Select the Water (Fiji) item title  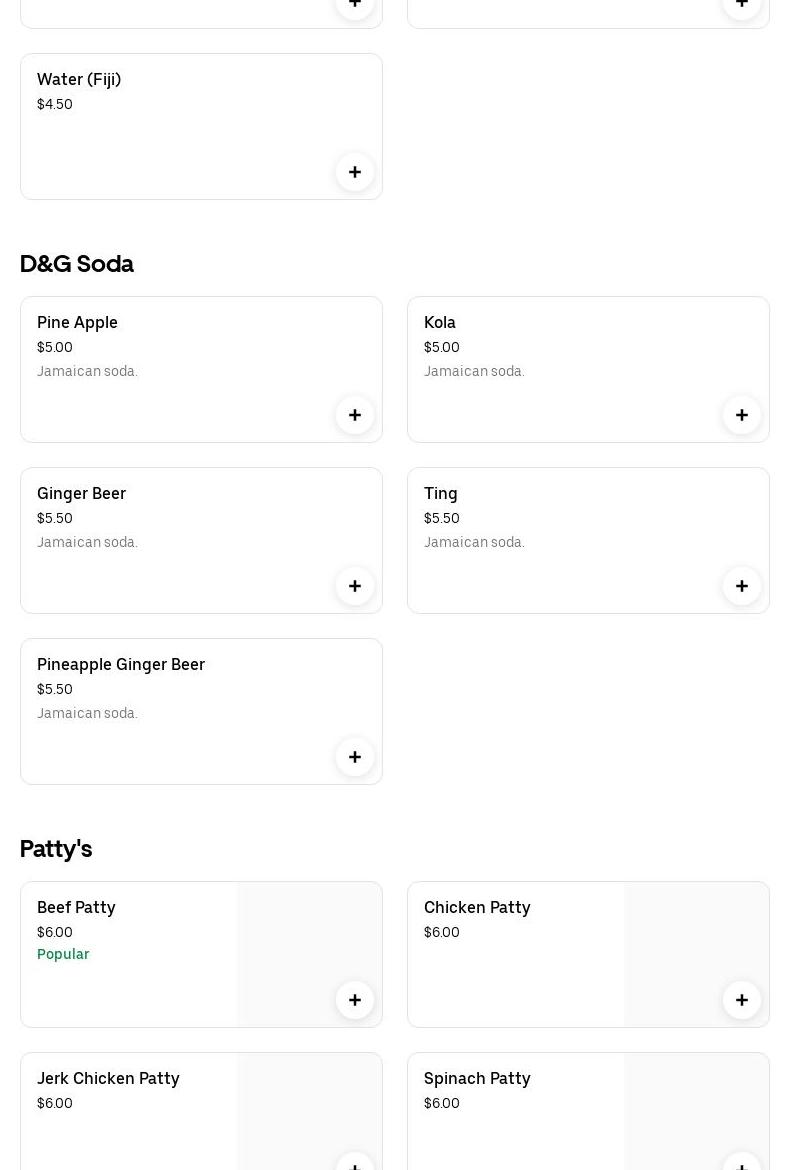pos(79,79)
